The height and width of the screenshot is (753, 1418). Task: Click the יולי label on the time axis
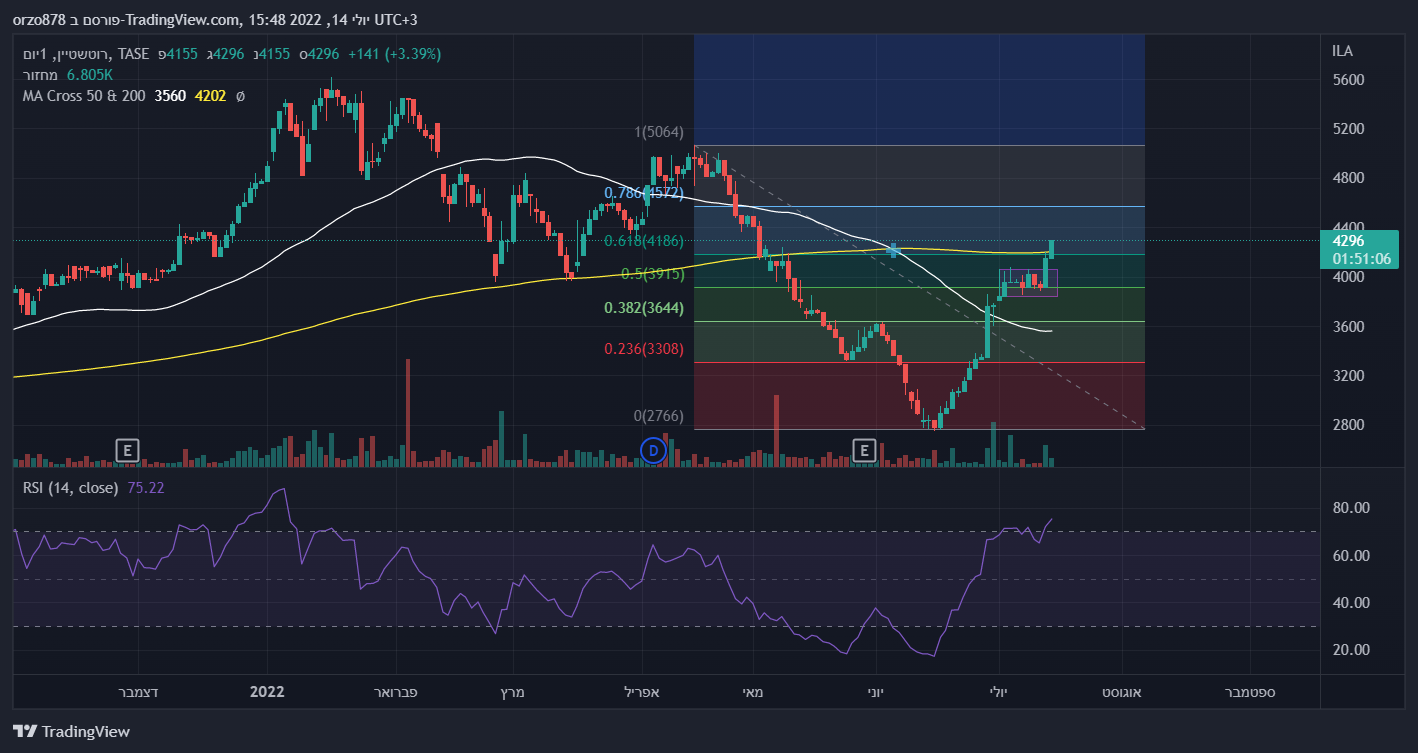click(997, 692)
